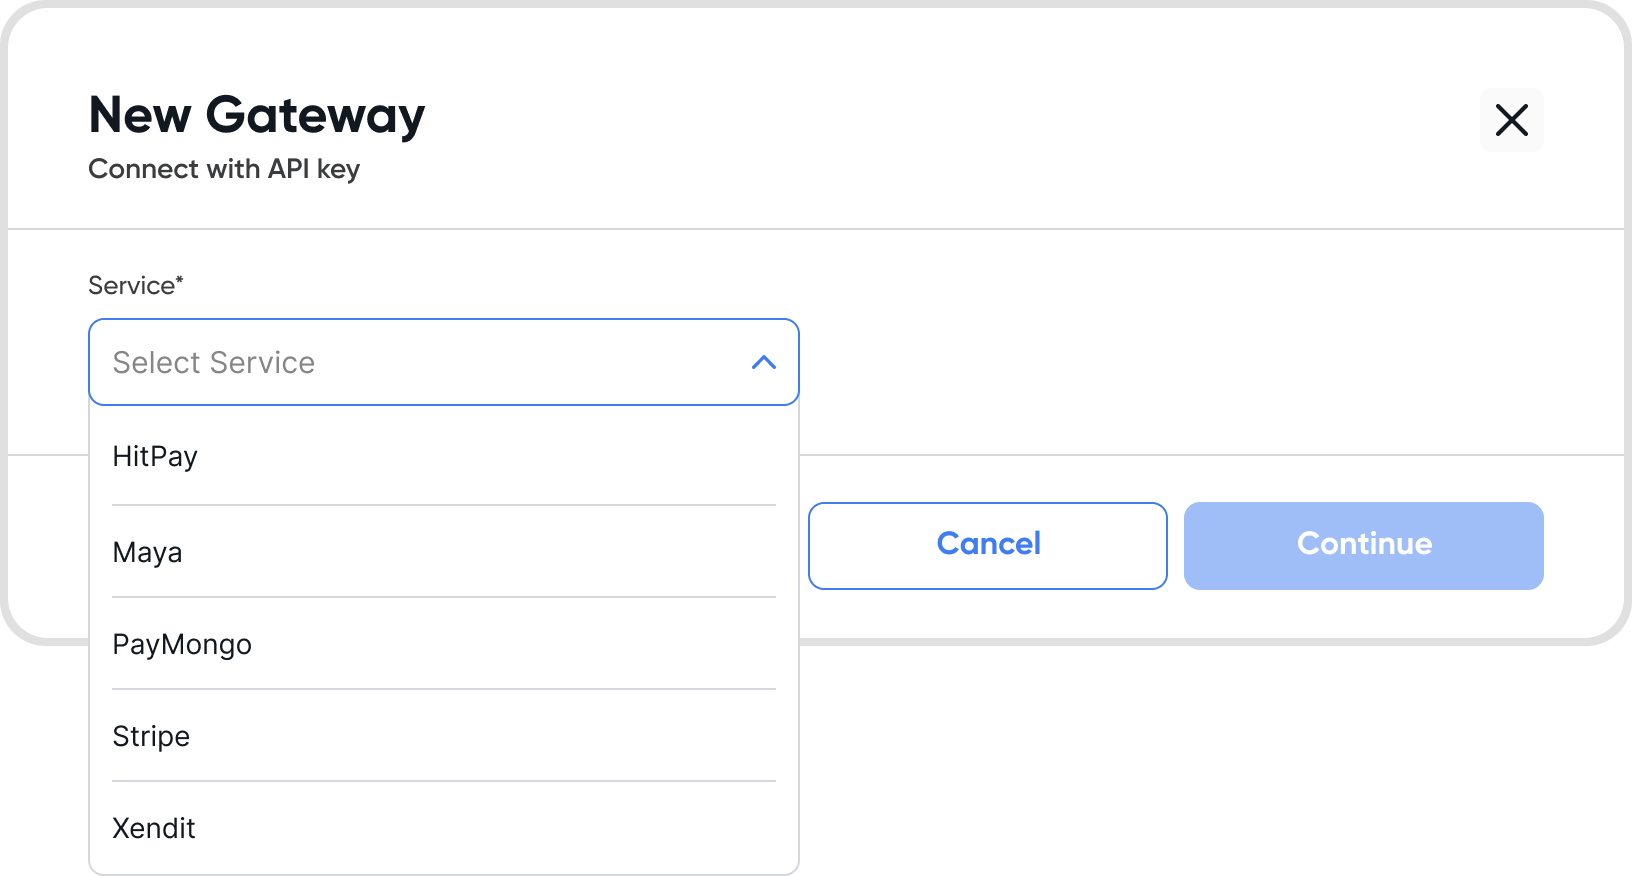The height and width of the screenshot is (876, 1632).
Task: Click the Service field label
Action: pyautogui.click(x=136, y=286)
